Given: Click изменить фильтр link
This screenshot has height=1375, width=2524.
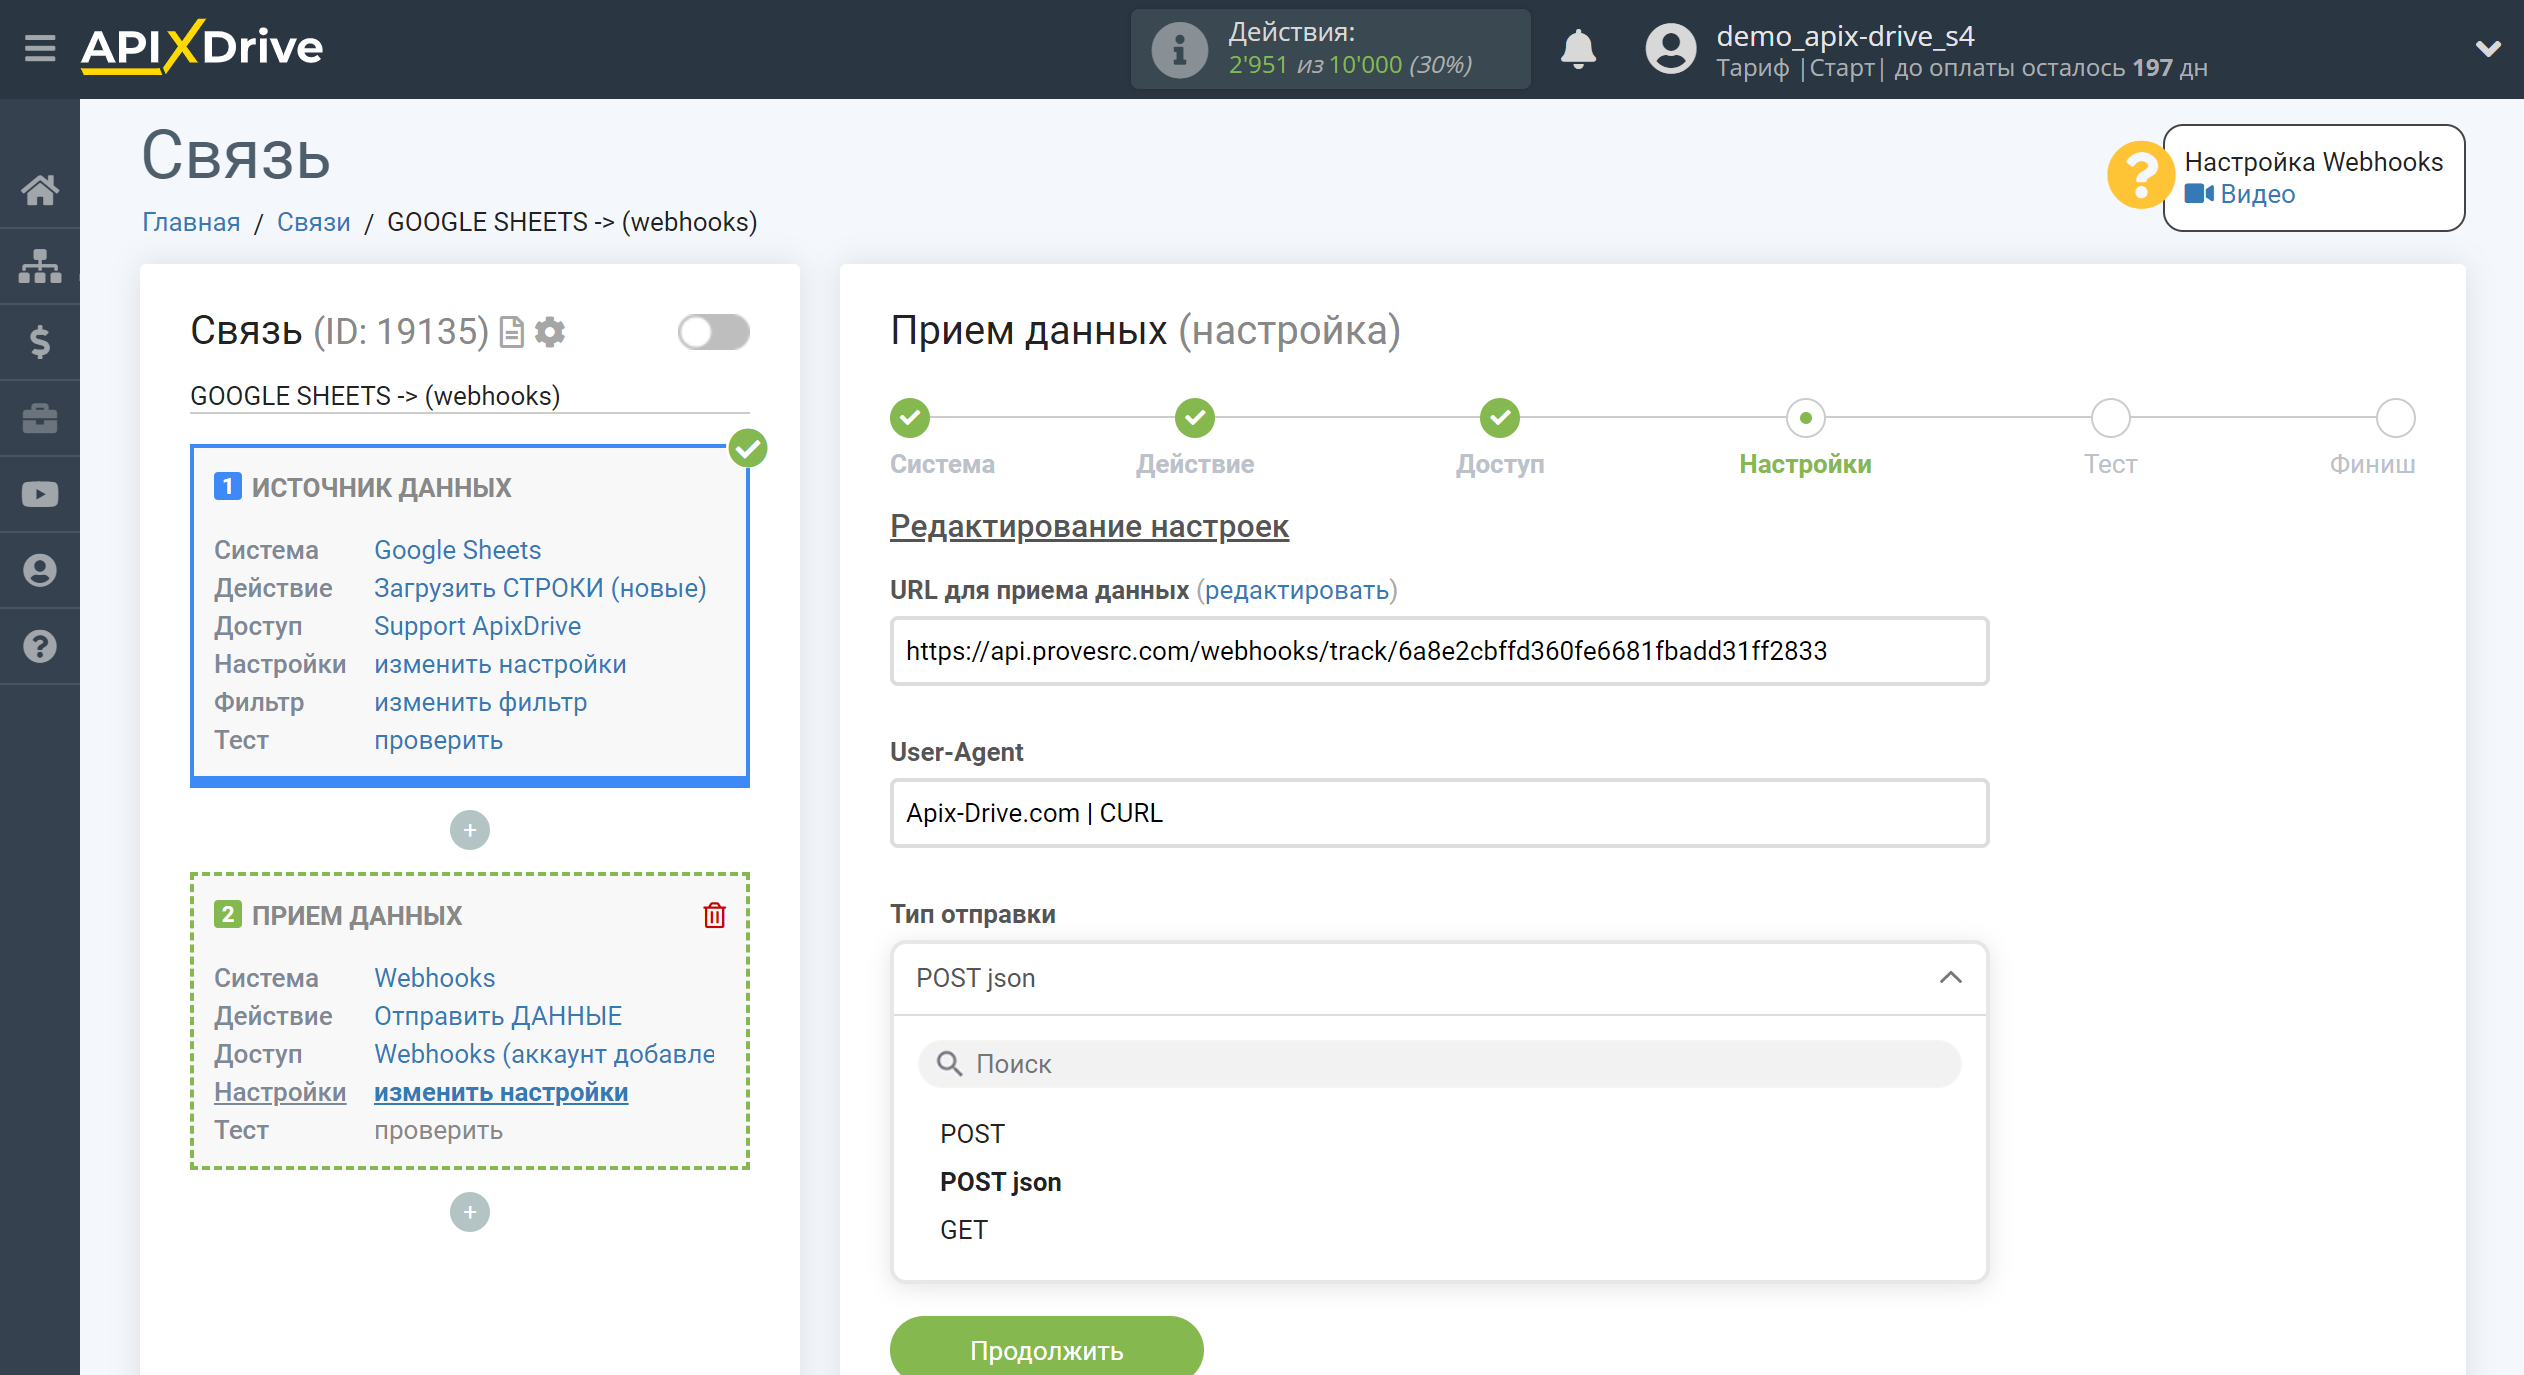Looking at the screenshot, I should coord(480,702).
